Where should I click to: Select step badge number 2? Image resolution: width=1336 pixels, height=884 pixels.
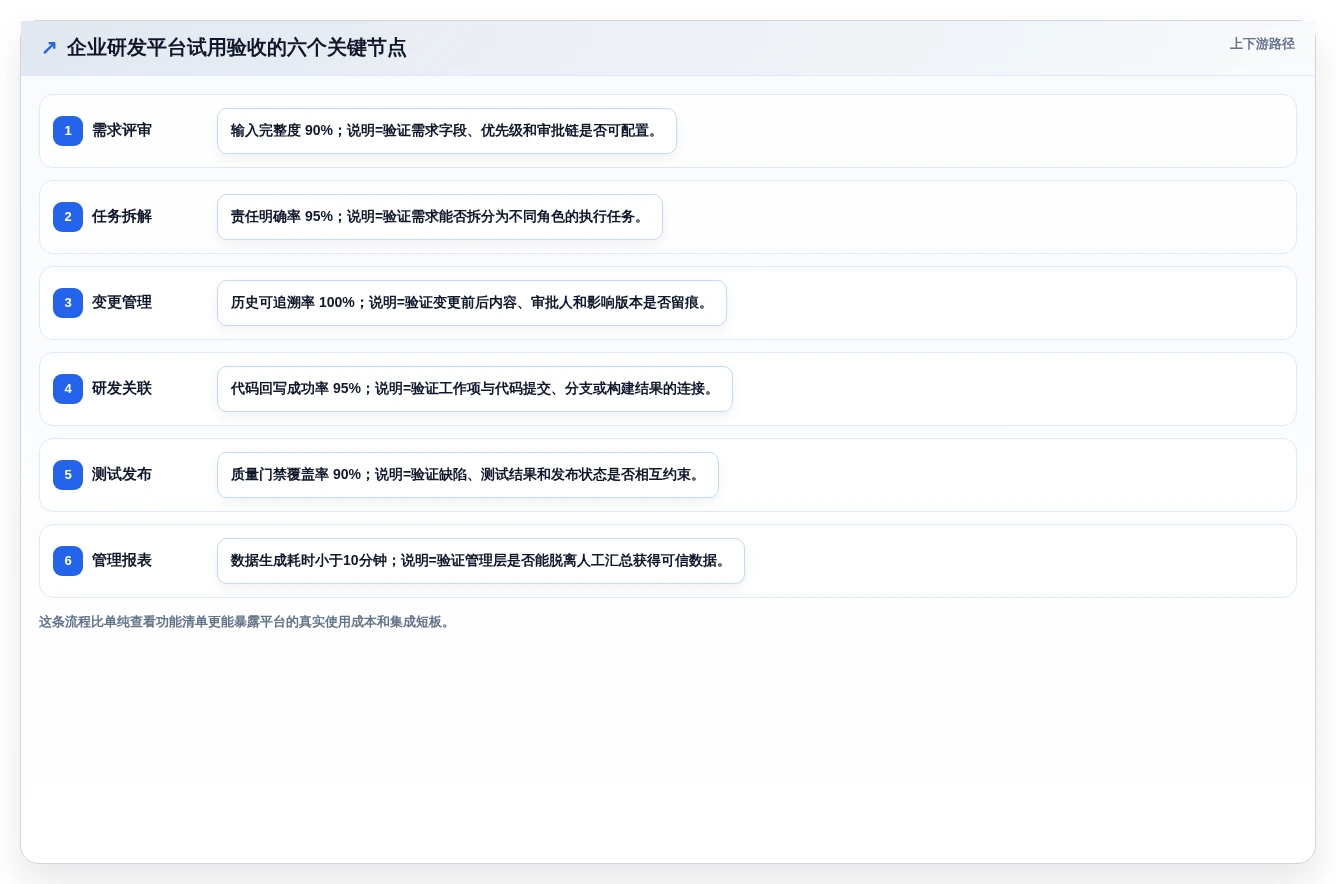[68, 217]
